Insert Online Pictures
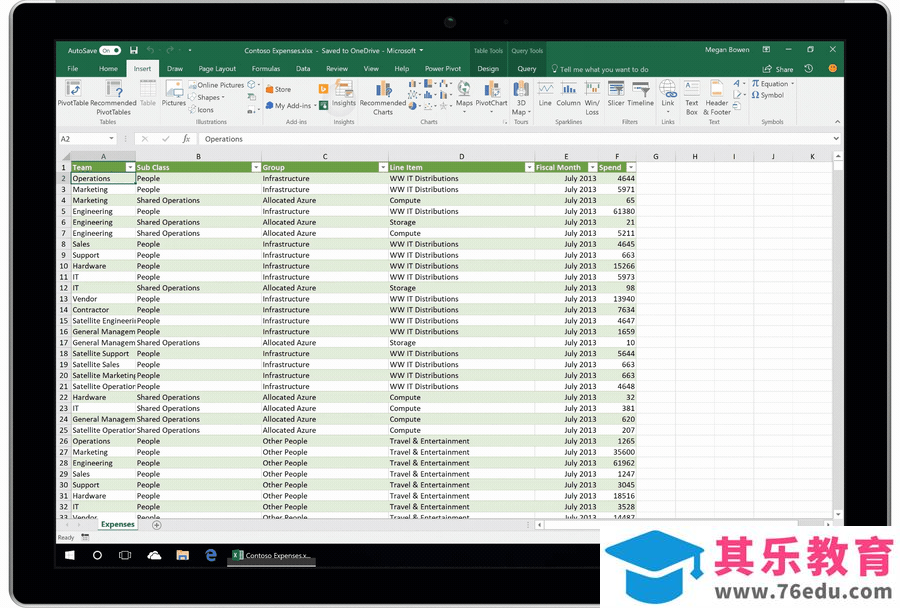The height and width of the screenshot is (608, 900). [216, 85]
